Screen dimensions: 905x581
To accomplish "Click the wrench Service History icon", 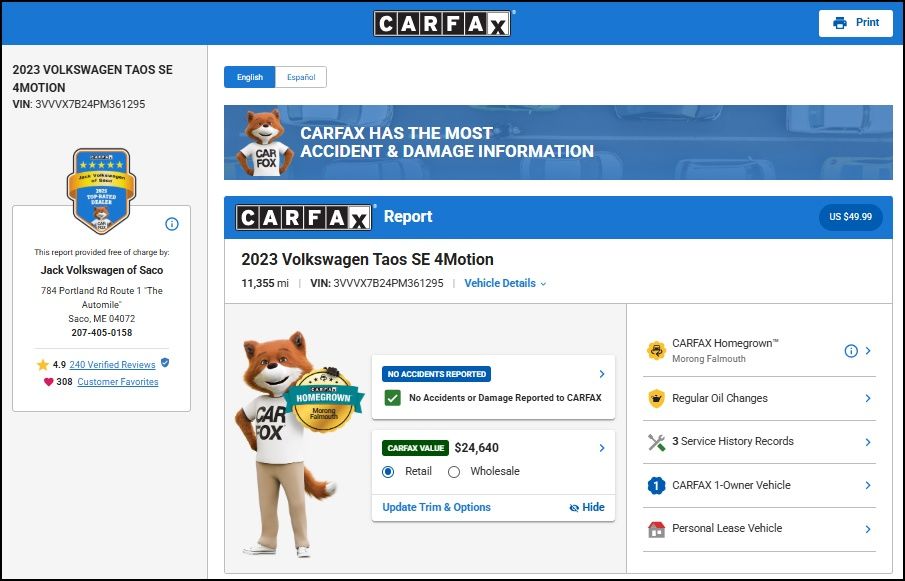I will [x=656, y=442].
